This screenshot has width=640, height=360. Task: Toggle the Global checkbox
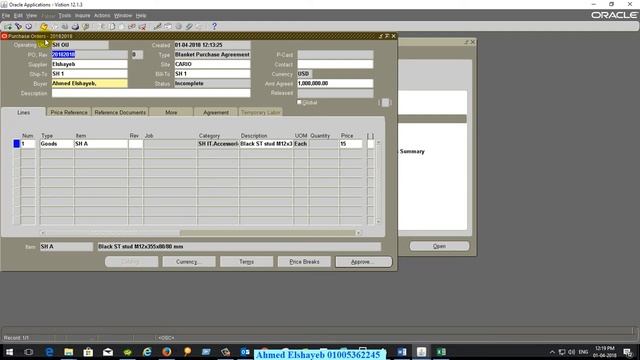point(299,102)
